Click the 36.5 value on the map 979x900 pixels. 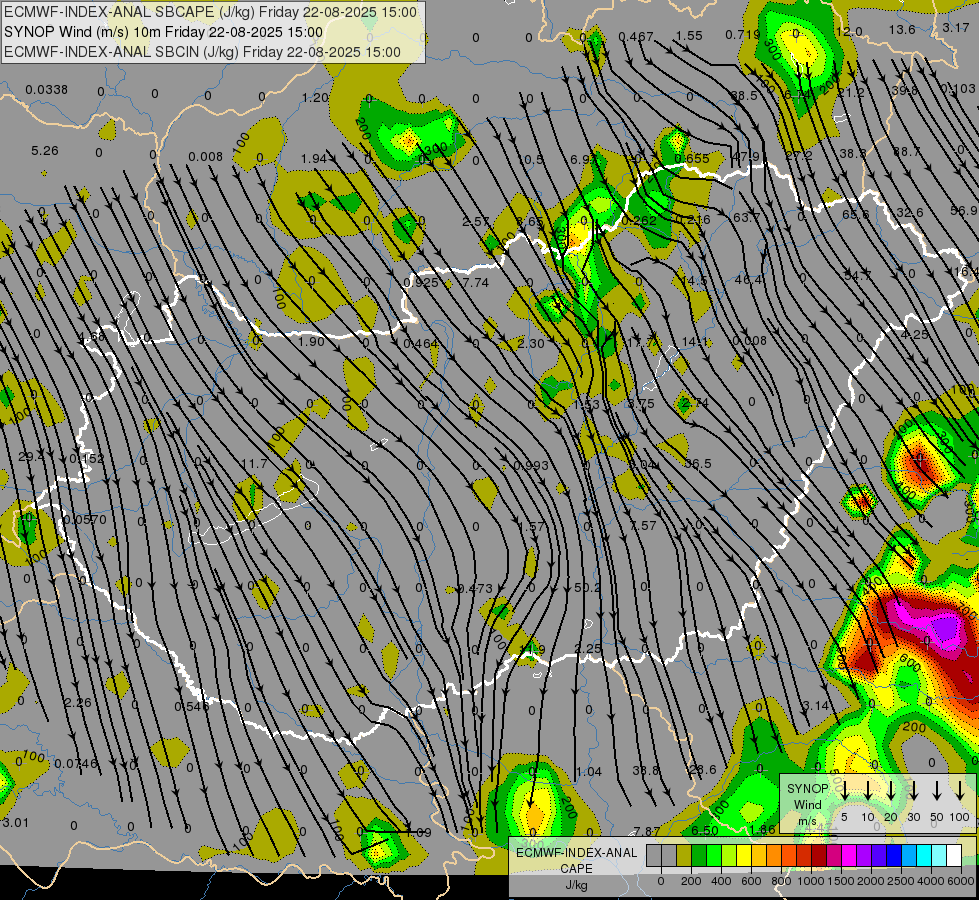click(x=697, y=463)
